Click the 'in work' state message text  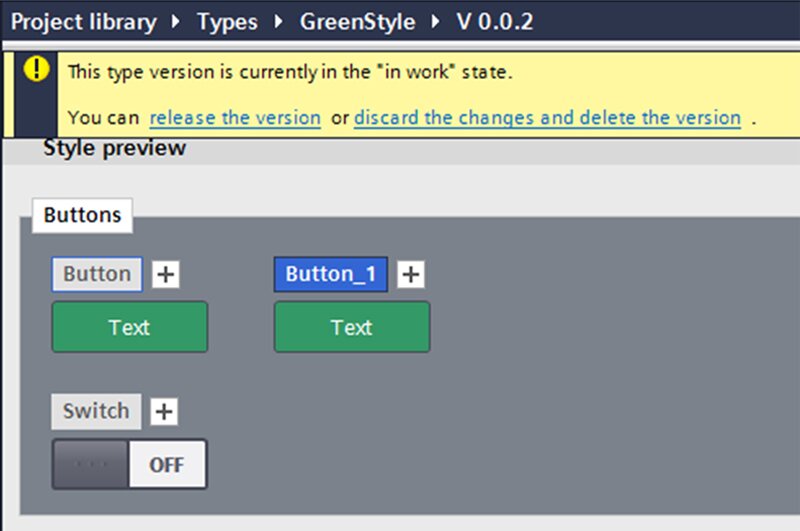tap(290, 72)
